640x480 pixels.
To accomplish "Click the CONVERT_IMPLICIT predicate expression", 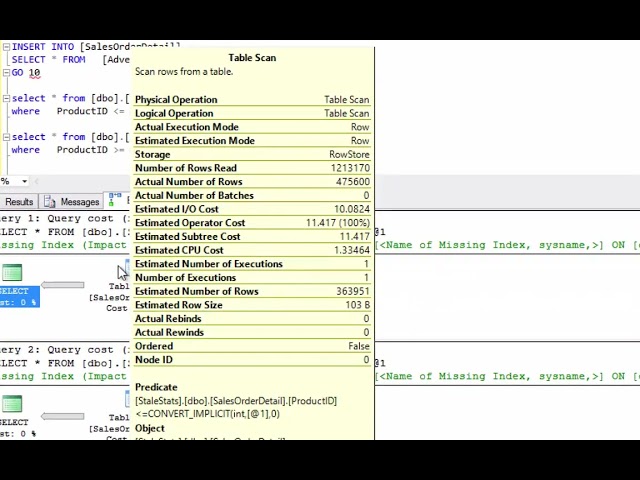I will [207, 414].
